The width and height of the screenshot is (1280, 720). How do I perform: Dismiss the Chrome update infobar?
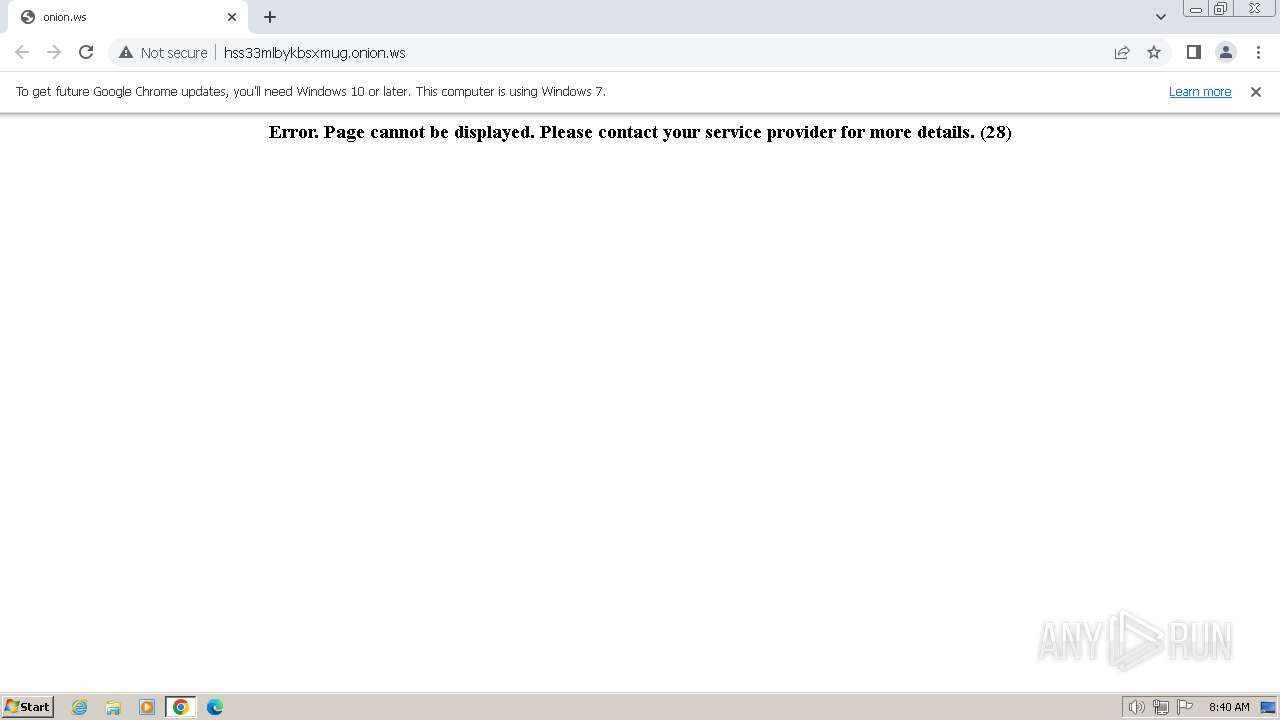coord(1256,91)
